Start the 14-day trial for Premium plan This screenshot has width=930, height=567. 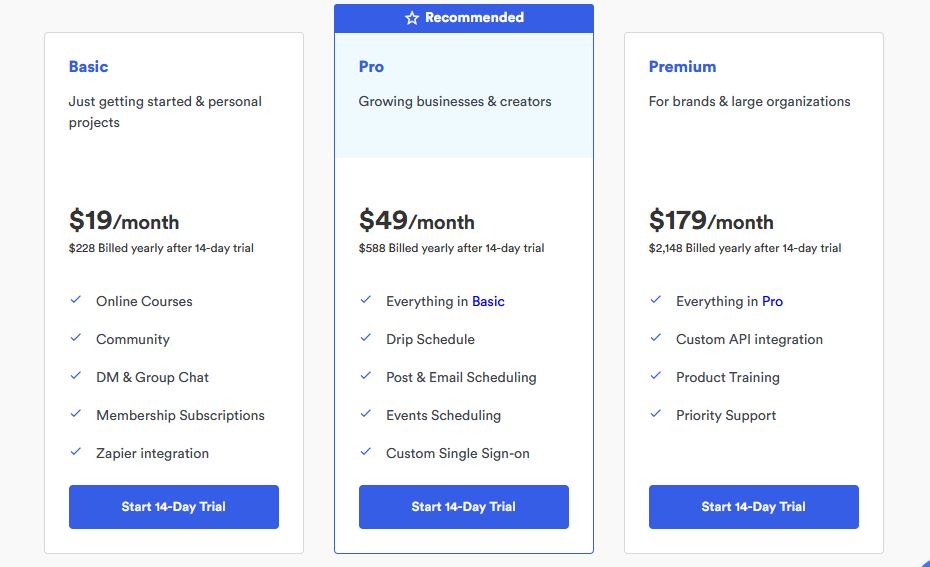point(754,507)
